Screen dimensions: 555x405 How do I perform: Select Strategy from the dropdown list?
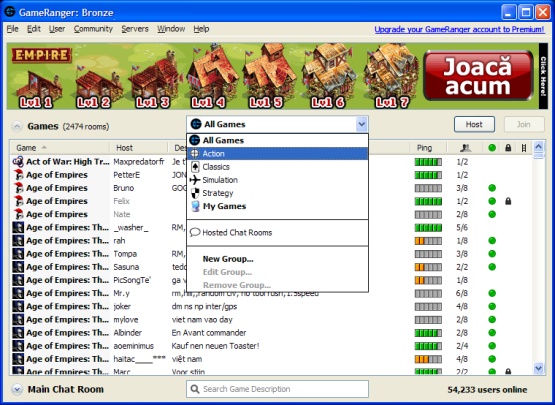(277, 193)
